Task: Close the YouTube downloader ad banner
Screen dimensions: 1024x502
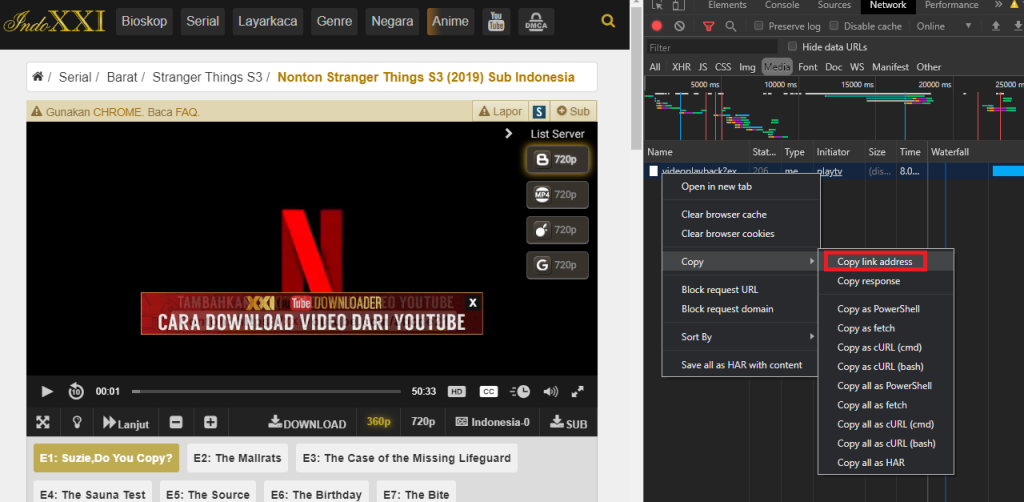Action: (473, 302)
